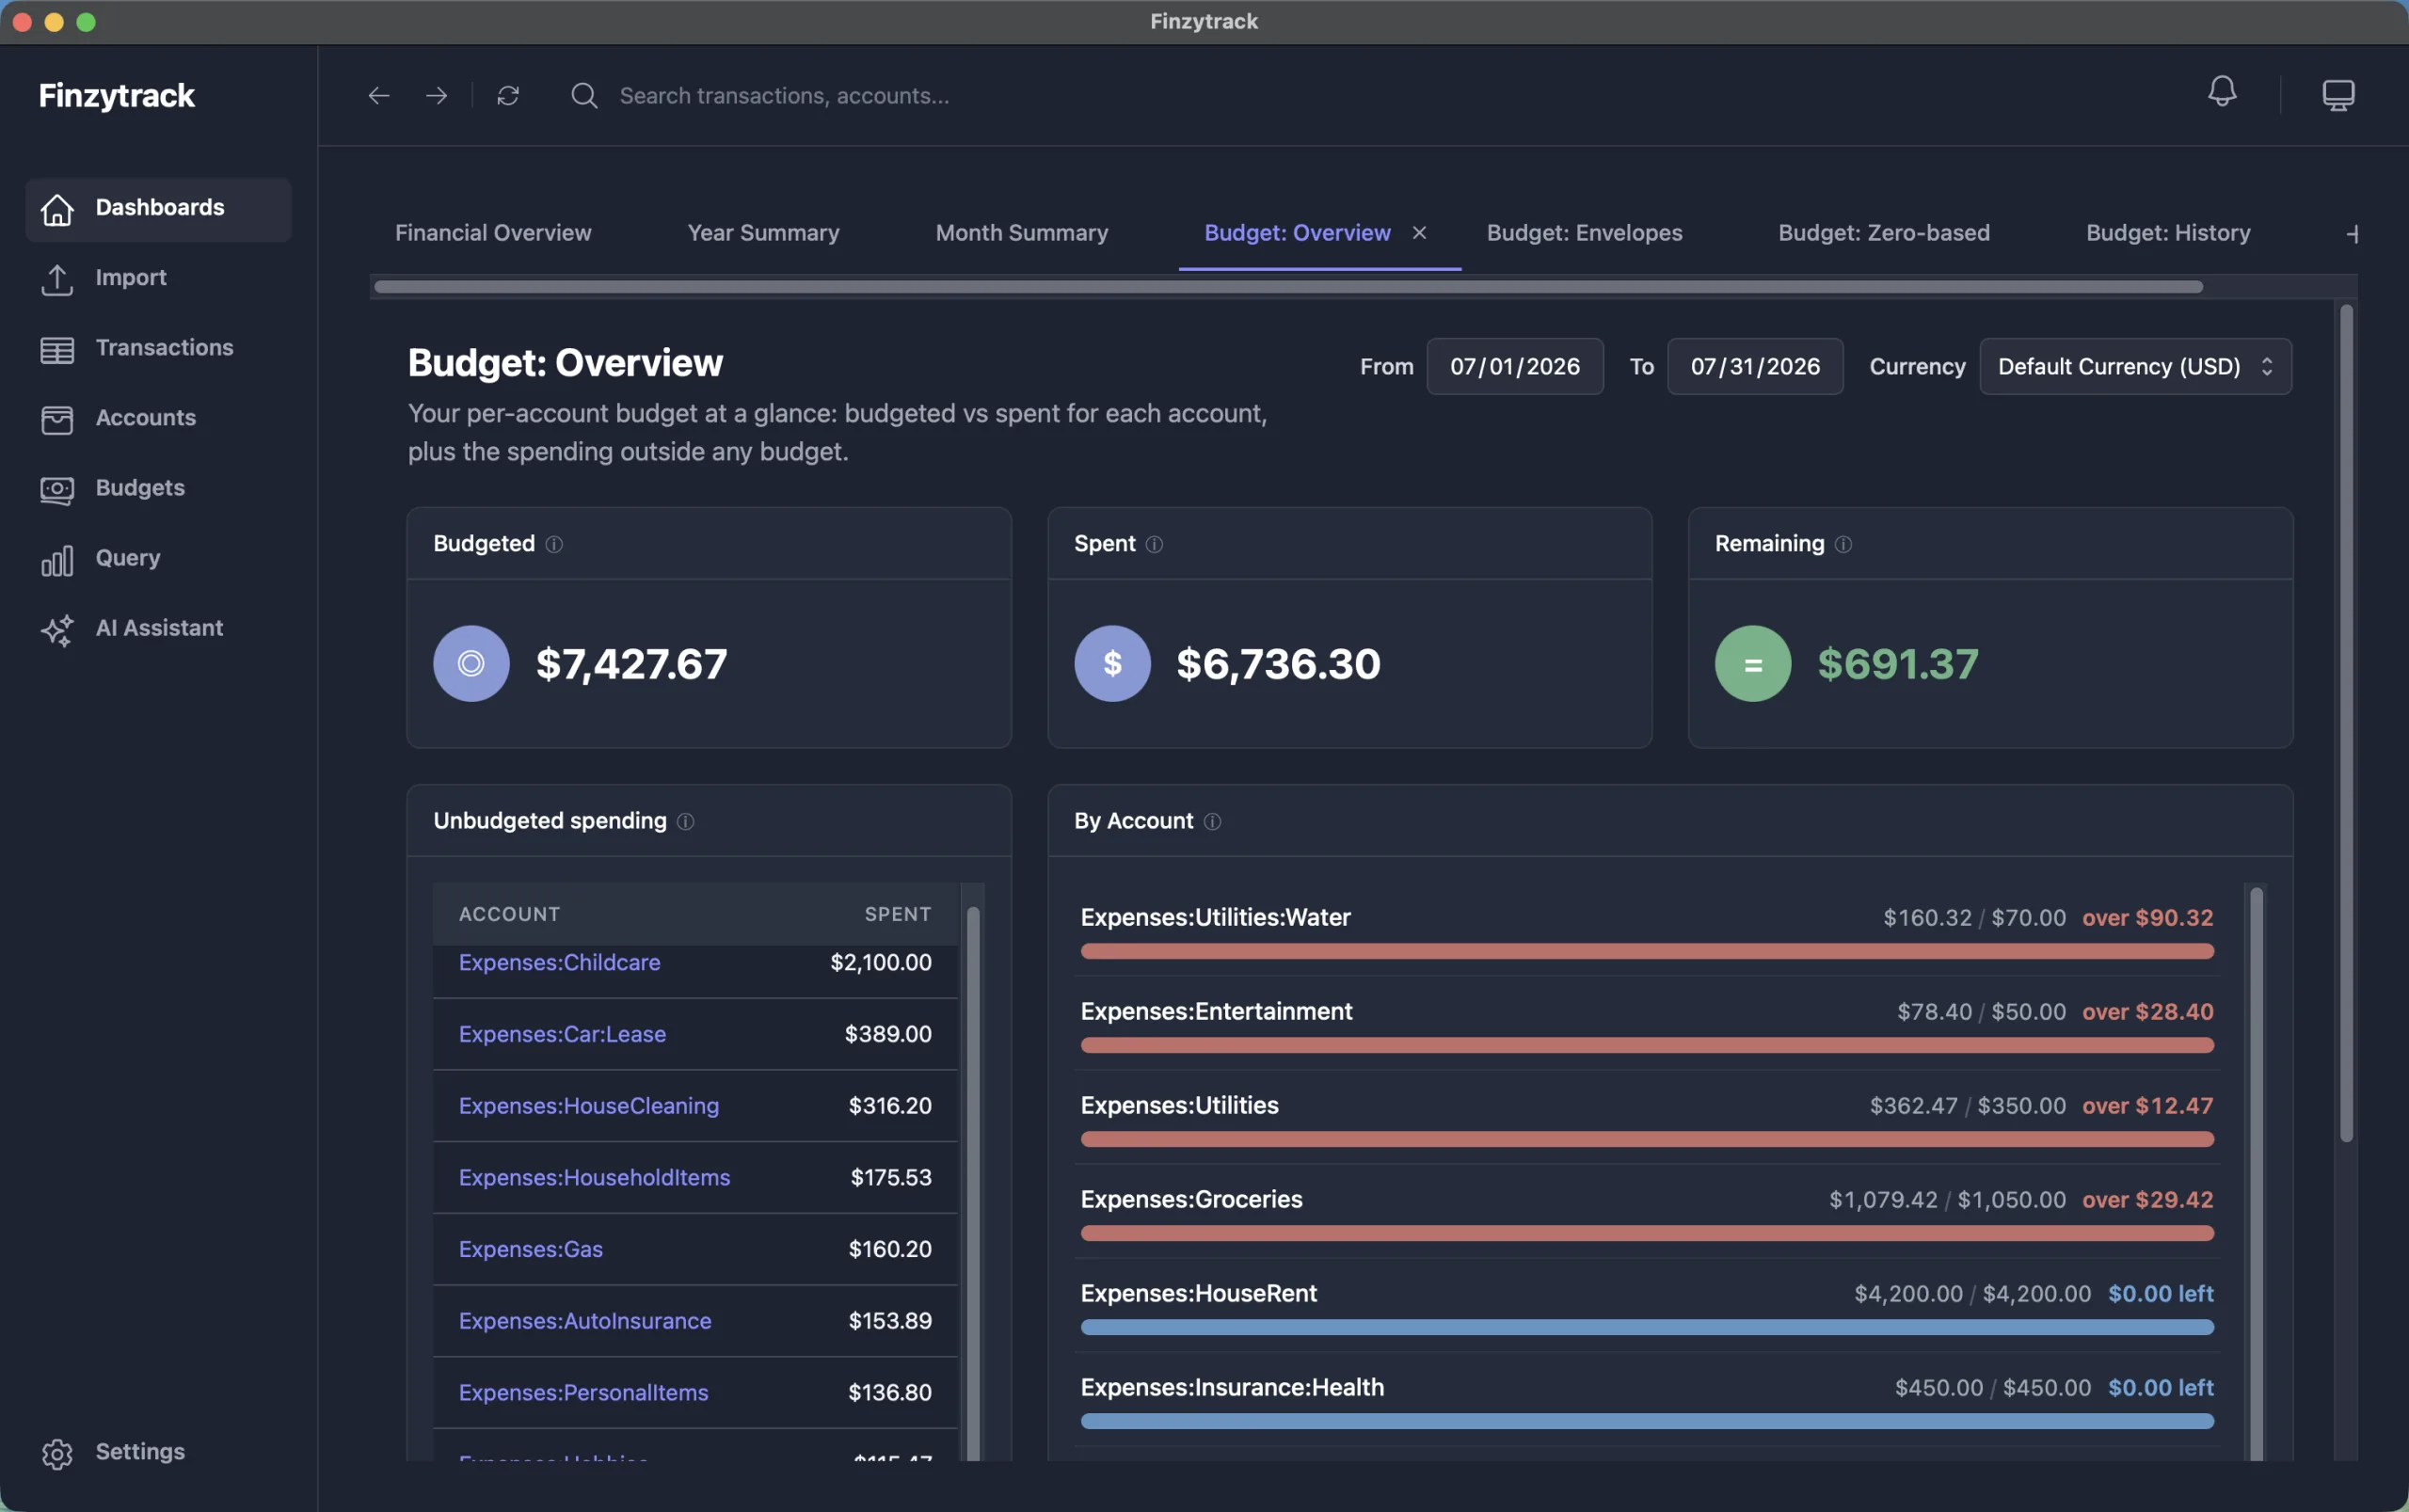Click the ACCOUNT column header
The width and height of the screenshot is (2409, 1512).
509,914
